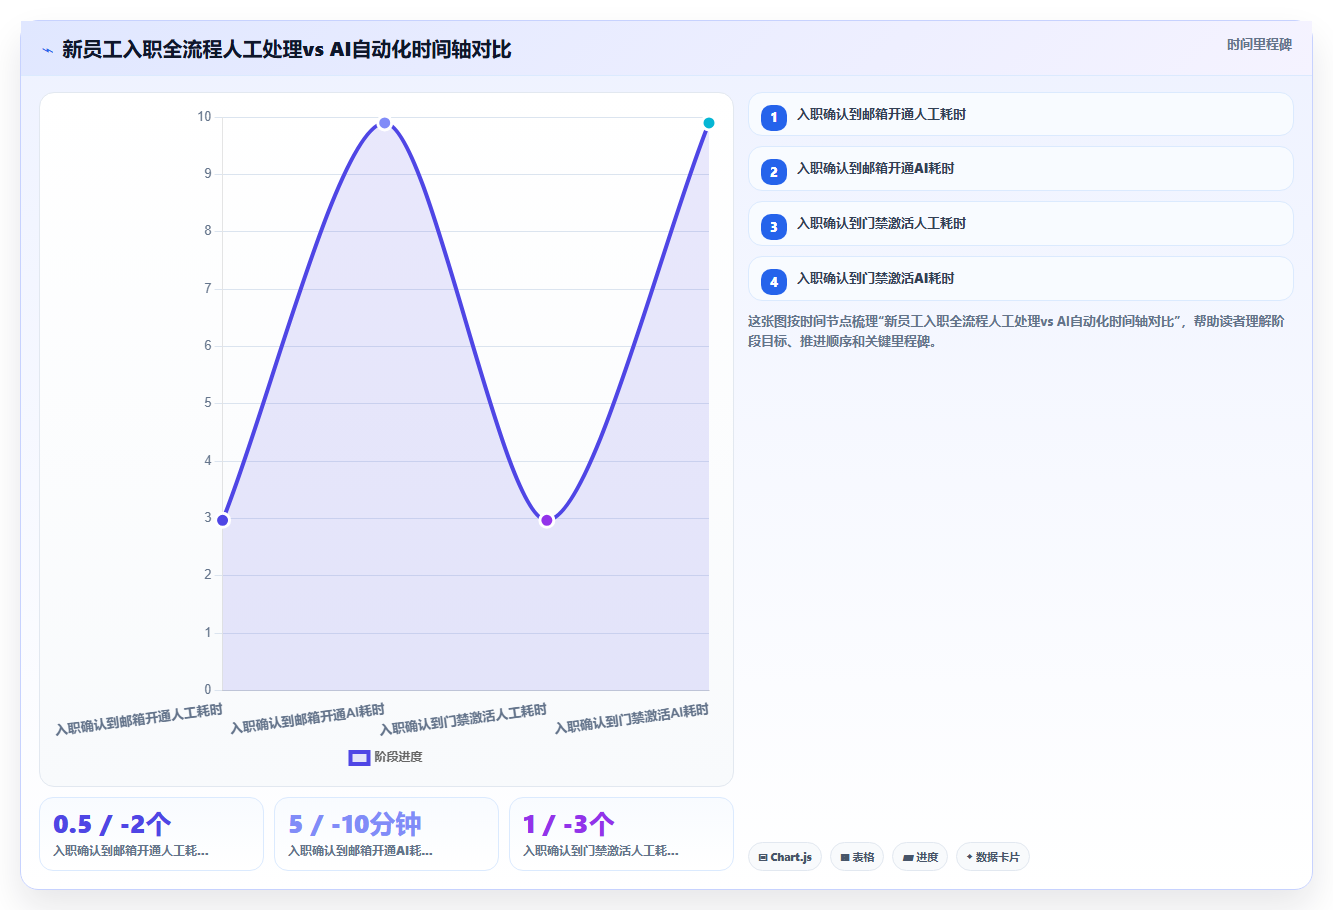
Task: Click x-axis label 入职确认到门禁激活AI耗时
Action: 631,718
